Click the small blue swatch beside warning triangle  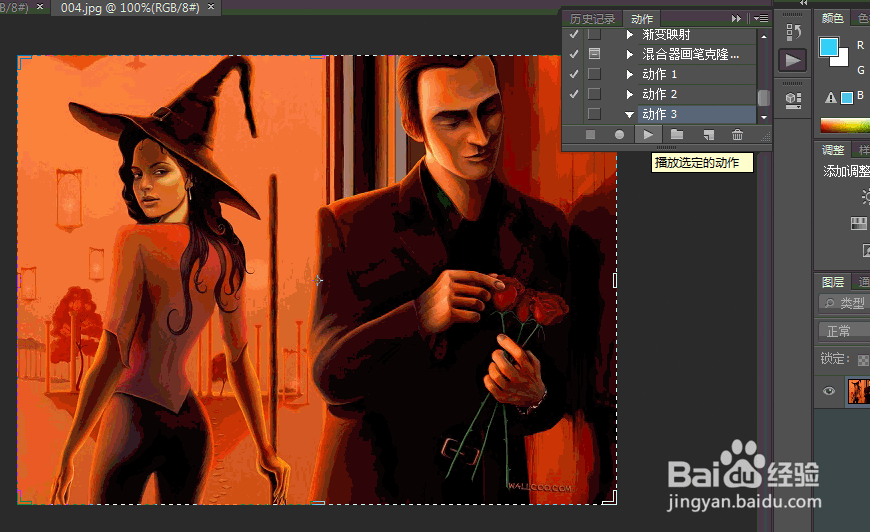[x=847, y=98]
